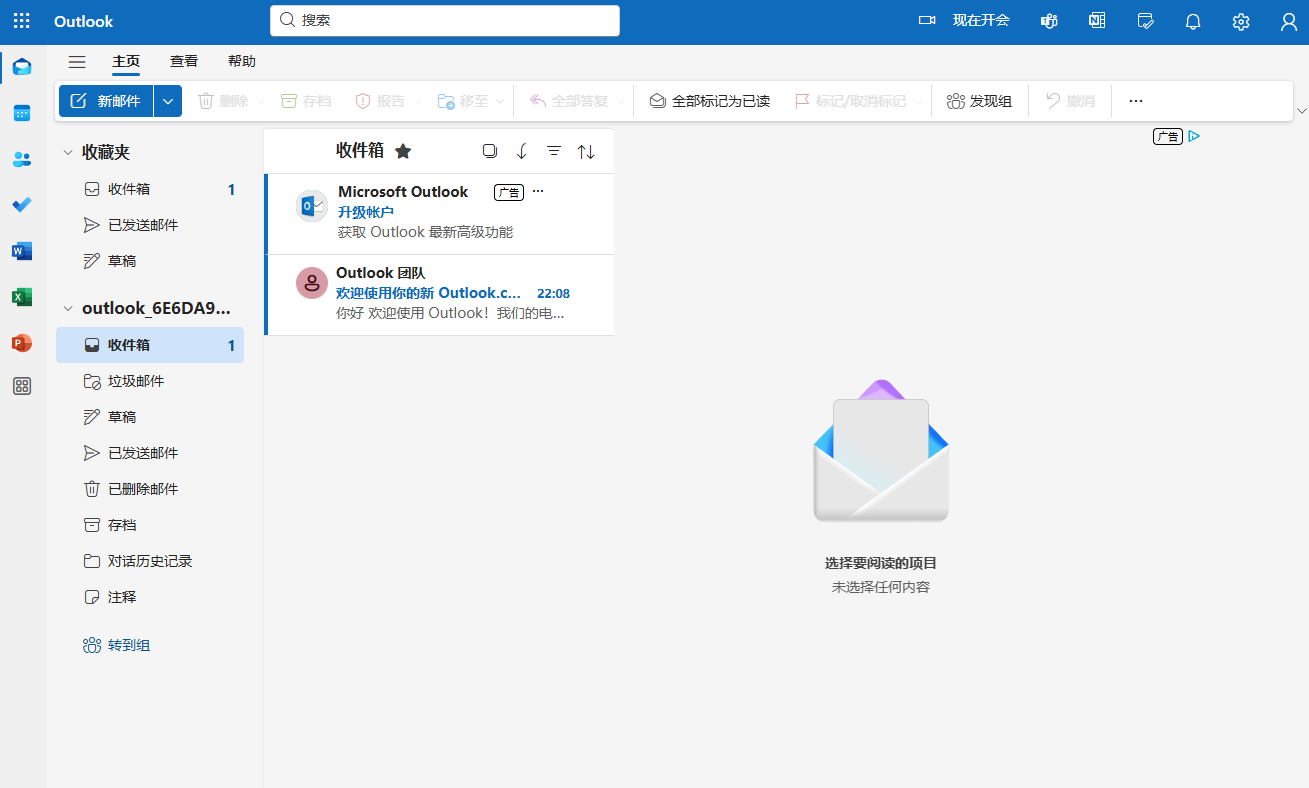
Task: Open the settings gear icon
Action: [x=1241, y=21]
